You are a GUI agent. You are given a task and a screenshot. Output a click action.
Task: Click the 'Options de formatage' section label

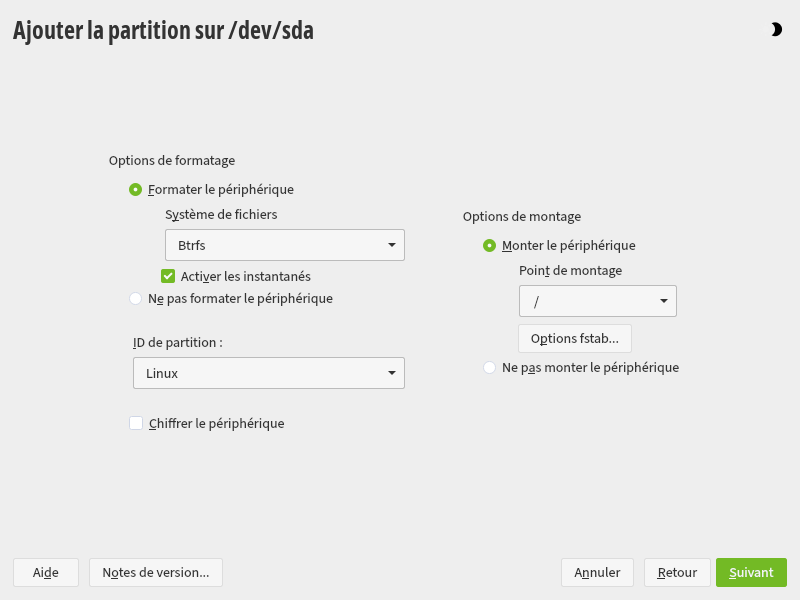point(172,160)
